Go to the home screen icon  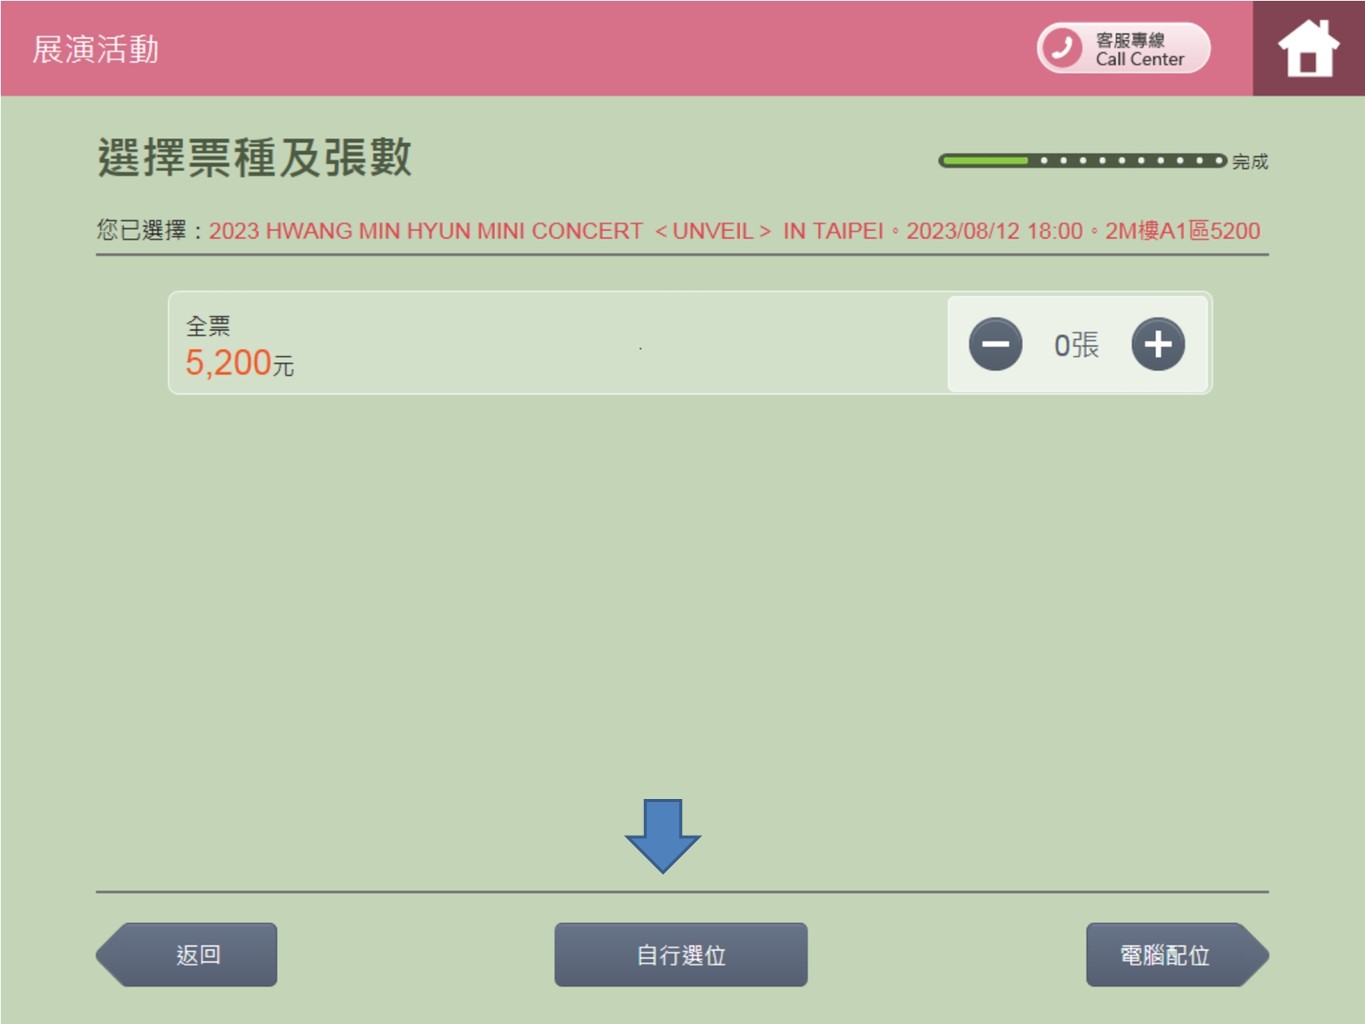click(1308, 49)
